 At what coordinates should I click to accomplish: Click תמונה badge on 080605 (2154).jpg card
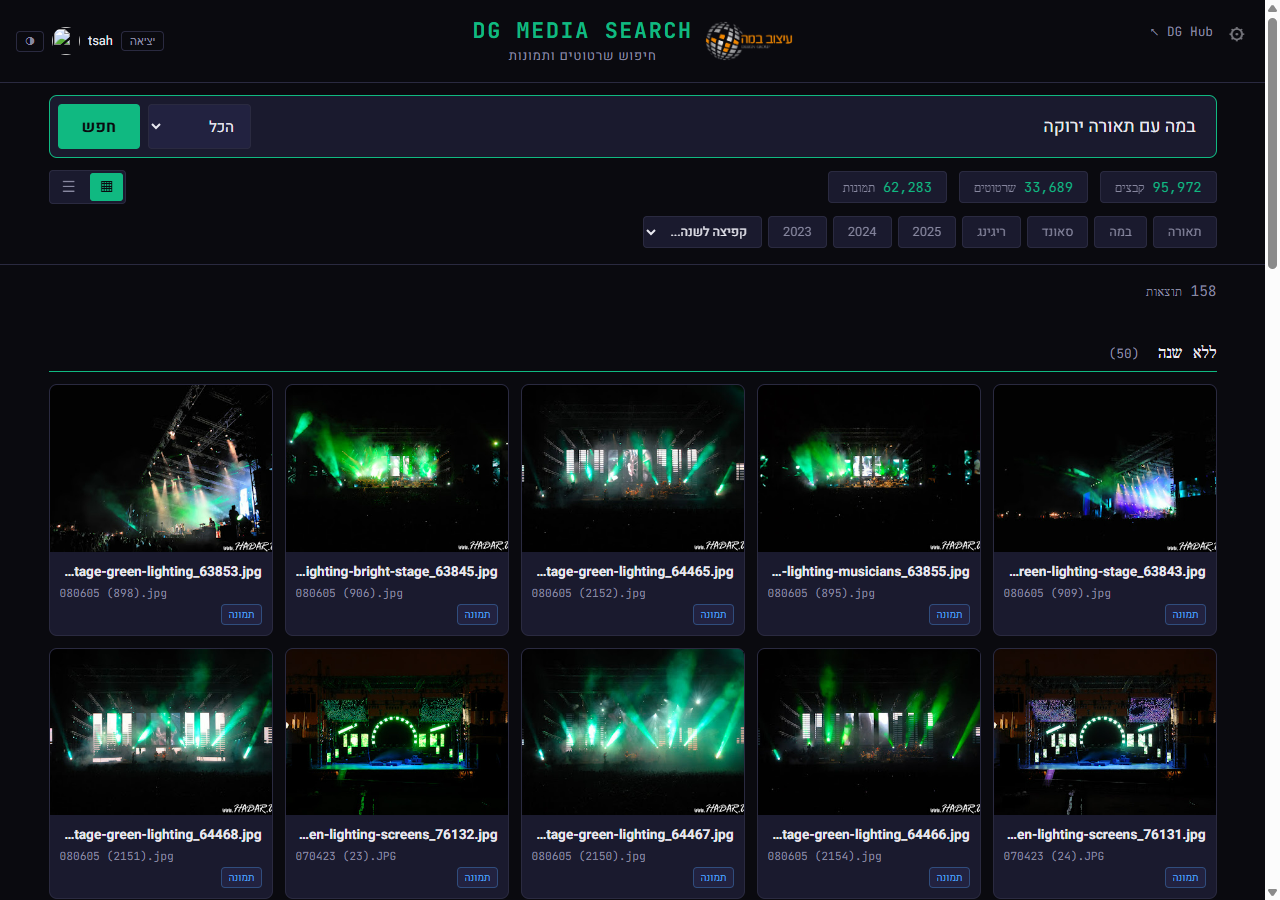pos(949,877)
